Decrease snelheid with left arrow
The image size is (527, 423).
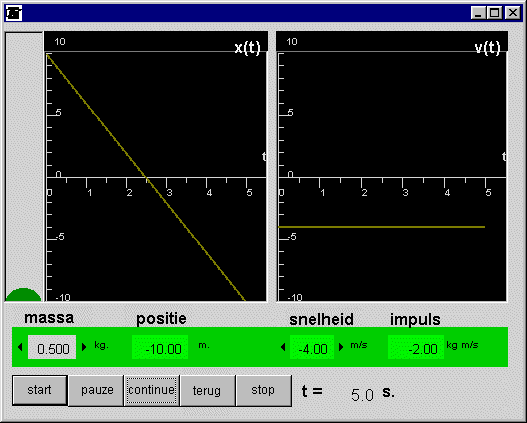tap(283, 347)
